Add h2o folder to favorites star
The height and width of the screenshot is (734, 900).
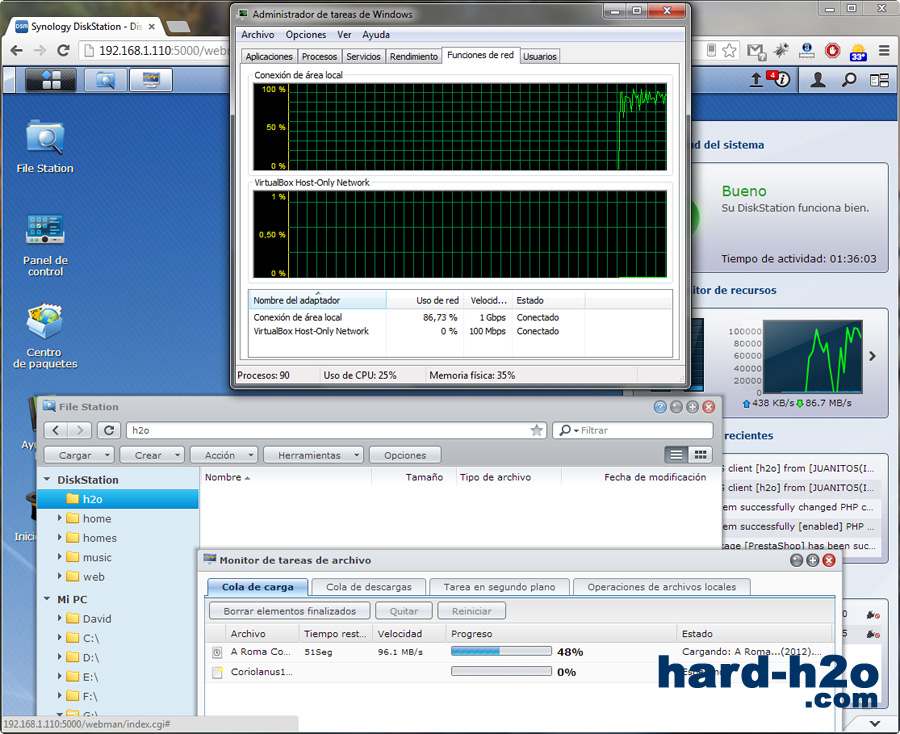click(x=537, y=430)
